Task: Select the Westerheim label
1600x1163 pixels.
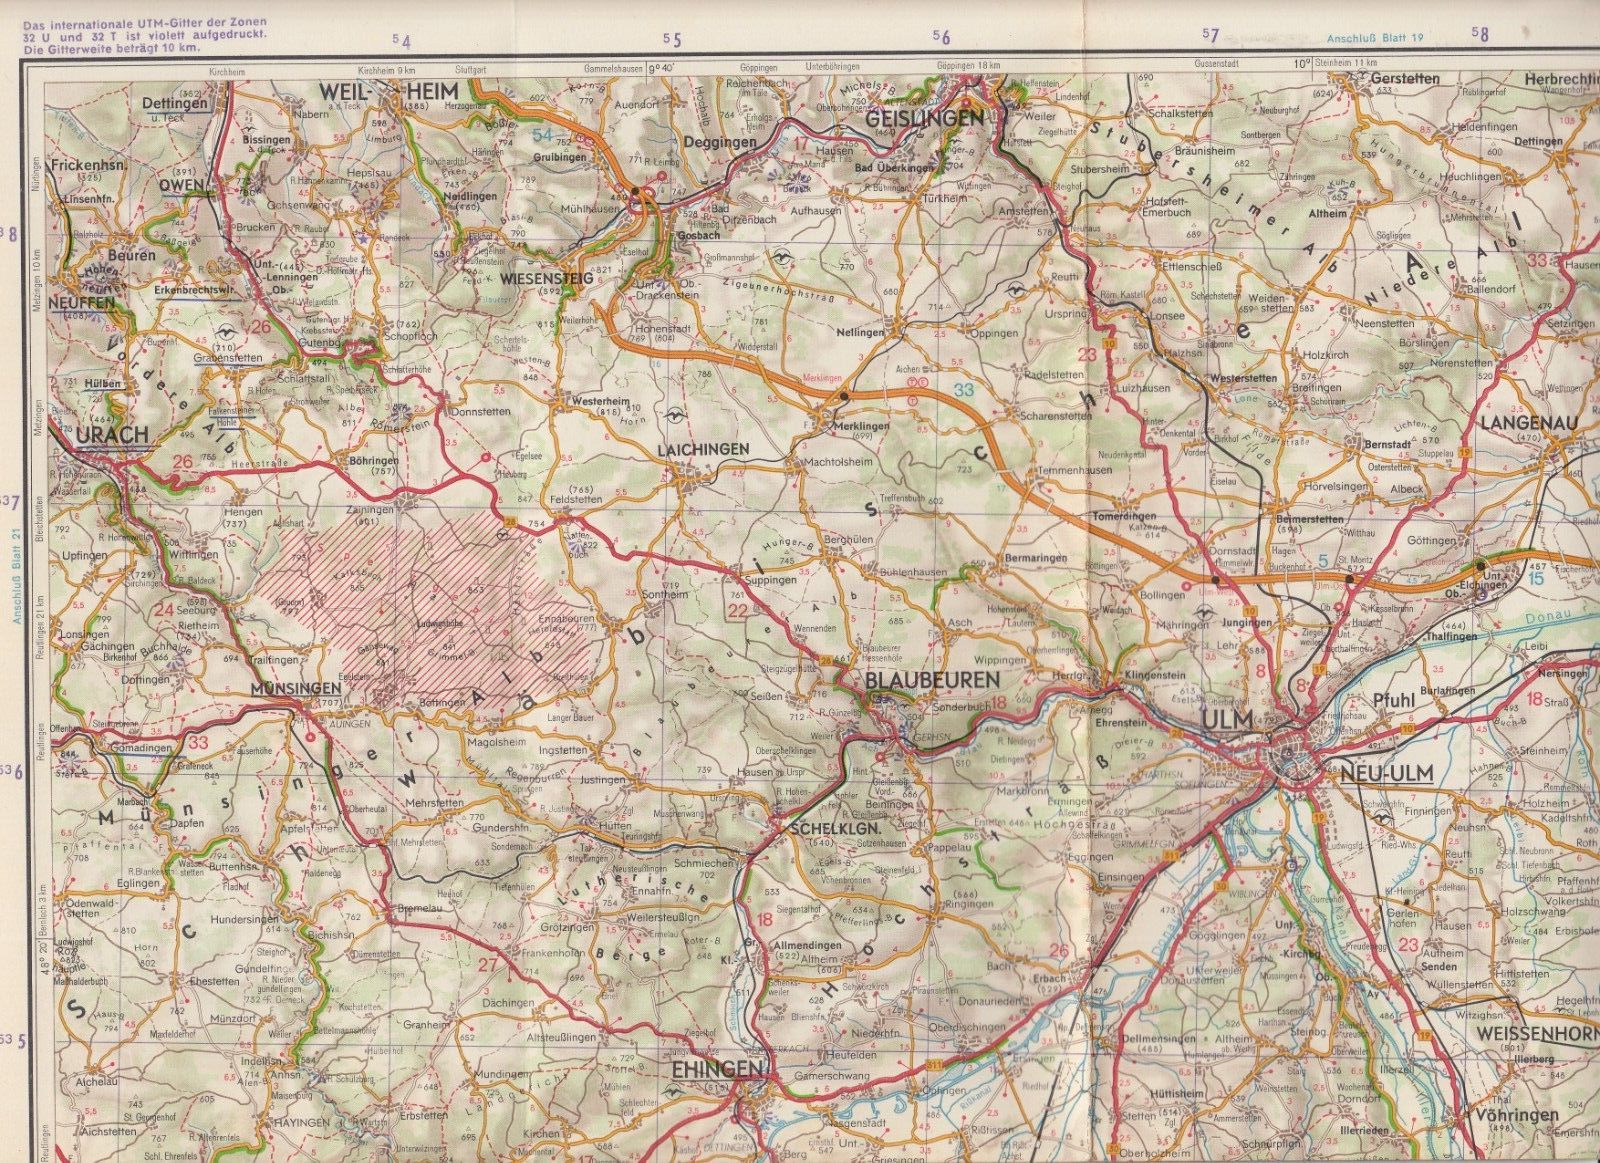Action: coord(600,401)
